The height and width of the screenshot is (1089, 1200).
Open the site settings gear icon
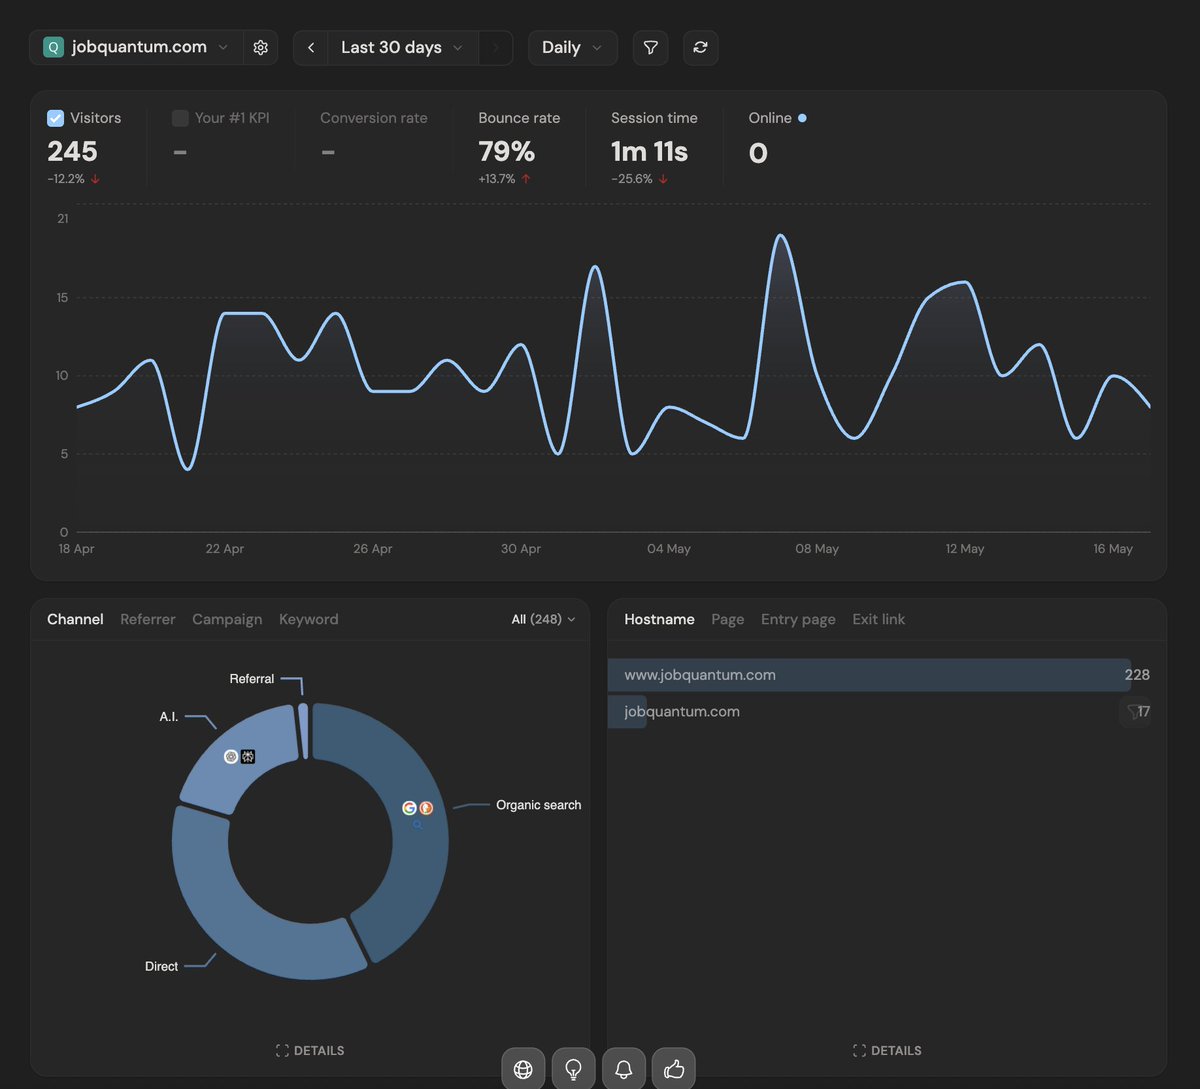(x=260, y=47)
